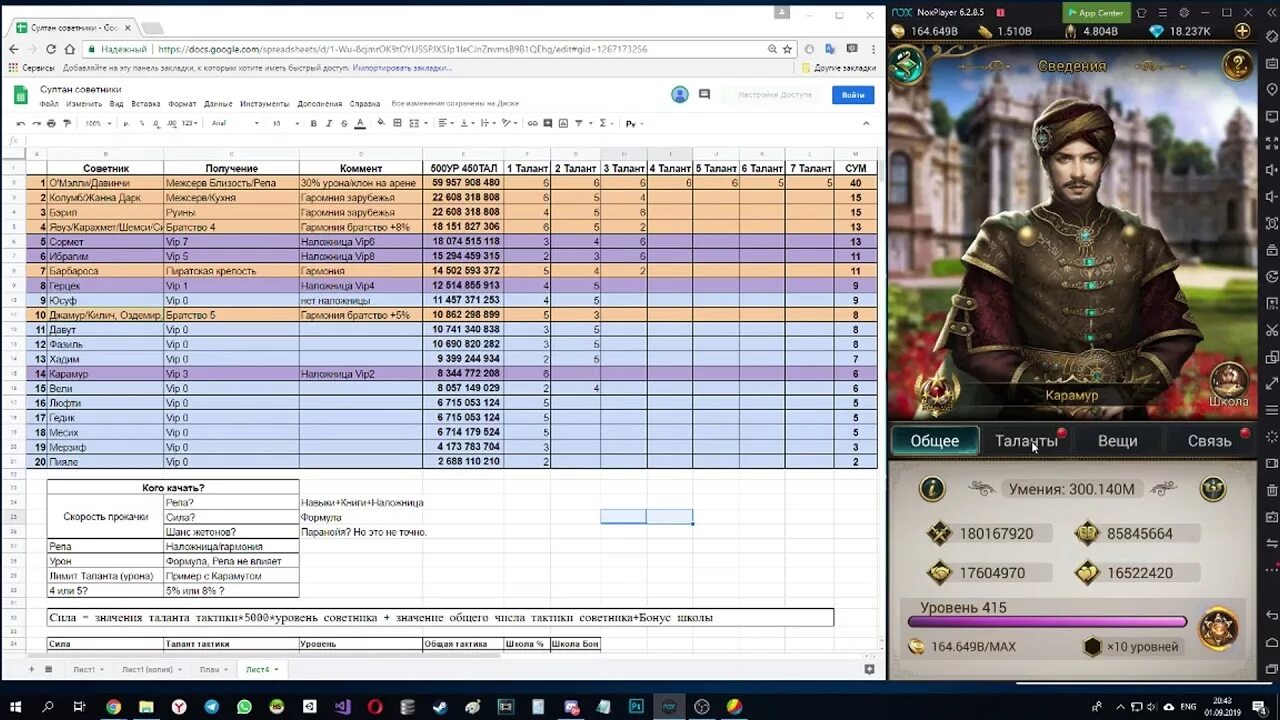Open the text color picker

pyautogui.click(x=360, y=123)
